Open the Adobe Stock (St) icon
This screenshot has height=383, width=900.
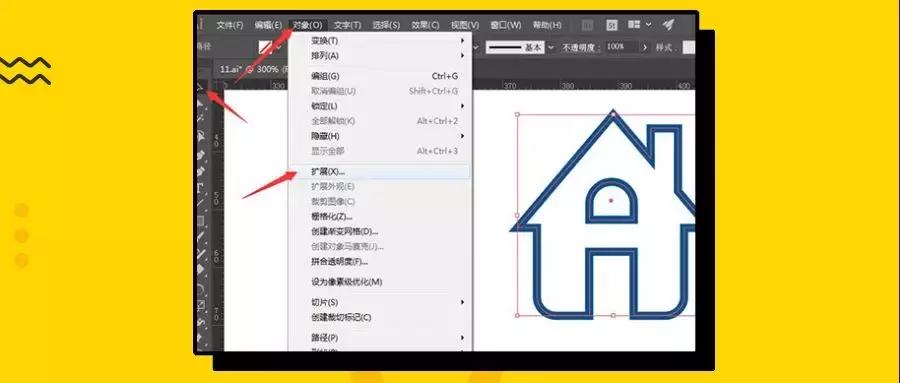coord(611,25)
